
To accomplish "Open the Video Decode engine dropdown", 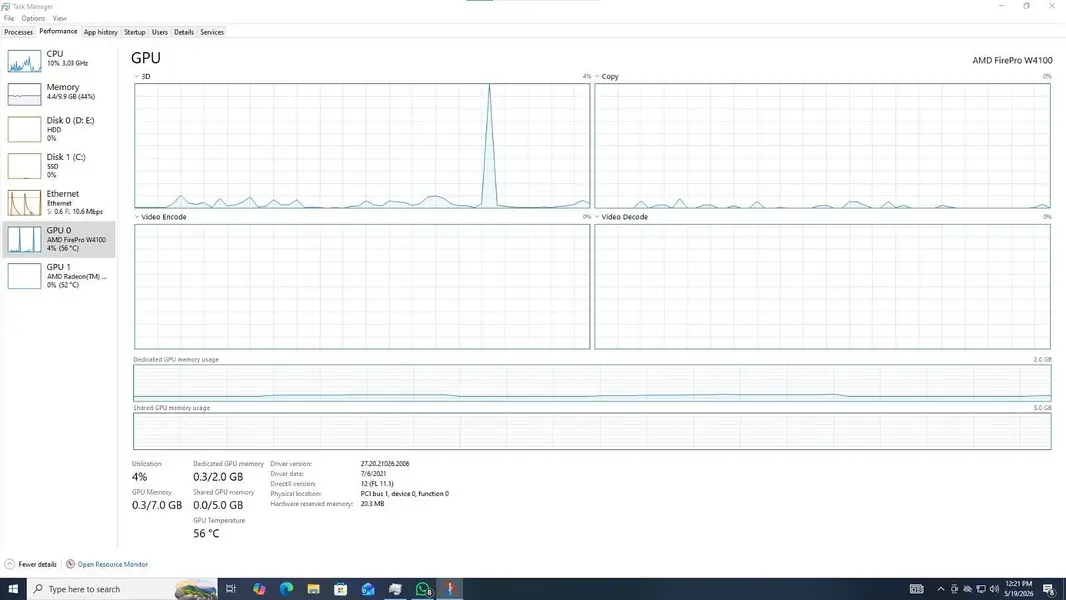I will (597, 217).
